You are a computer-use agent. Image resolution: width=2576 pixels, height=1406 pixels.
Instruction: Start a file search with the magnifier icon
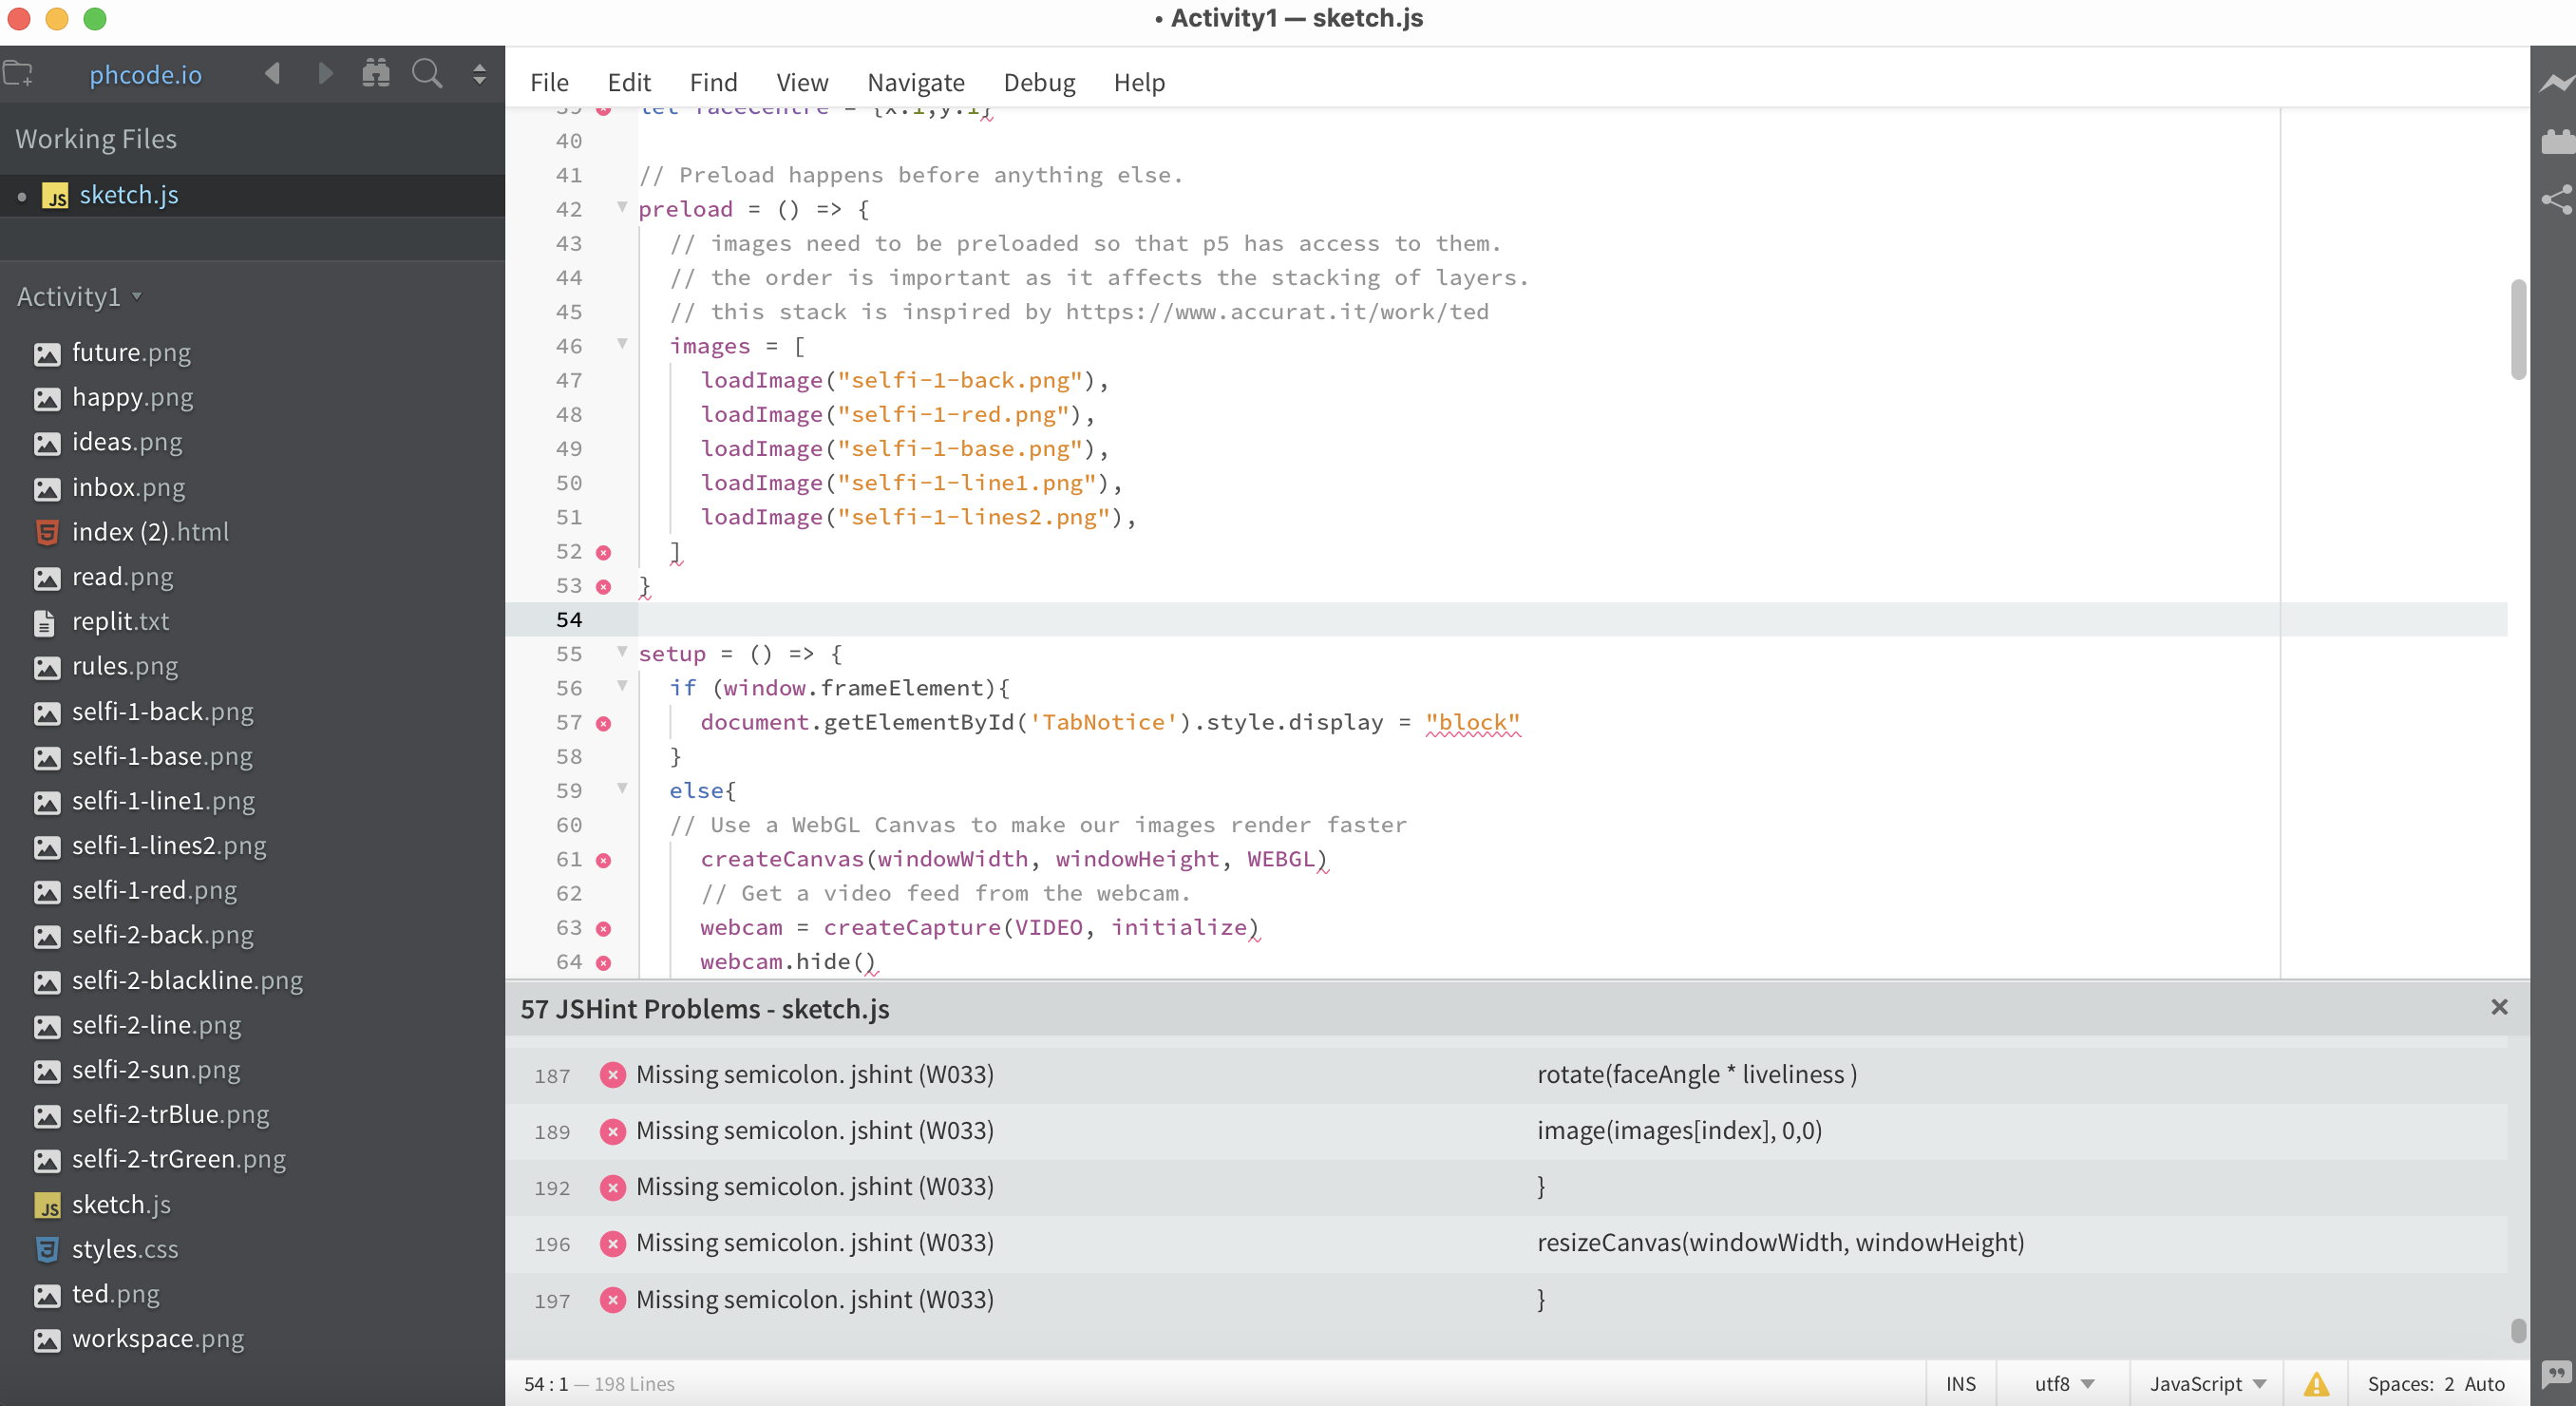click(427, 73)
